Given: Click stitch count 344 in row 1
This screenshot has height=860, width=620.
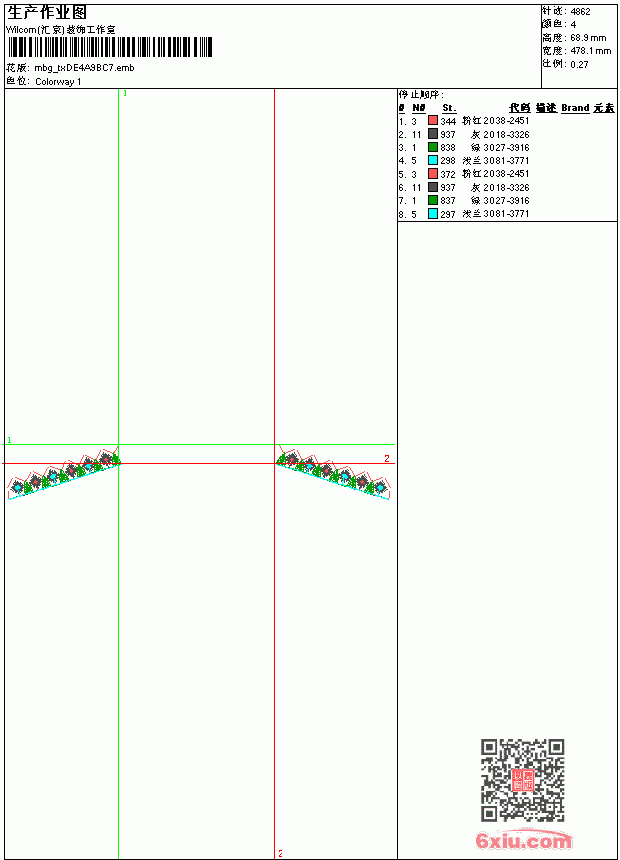Looking at the screenshot, I should 448,121.
